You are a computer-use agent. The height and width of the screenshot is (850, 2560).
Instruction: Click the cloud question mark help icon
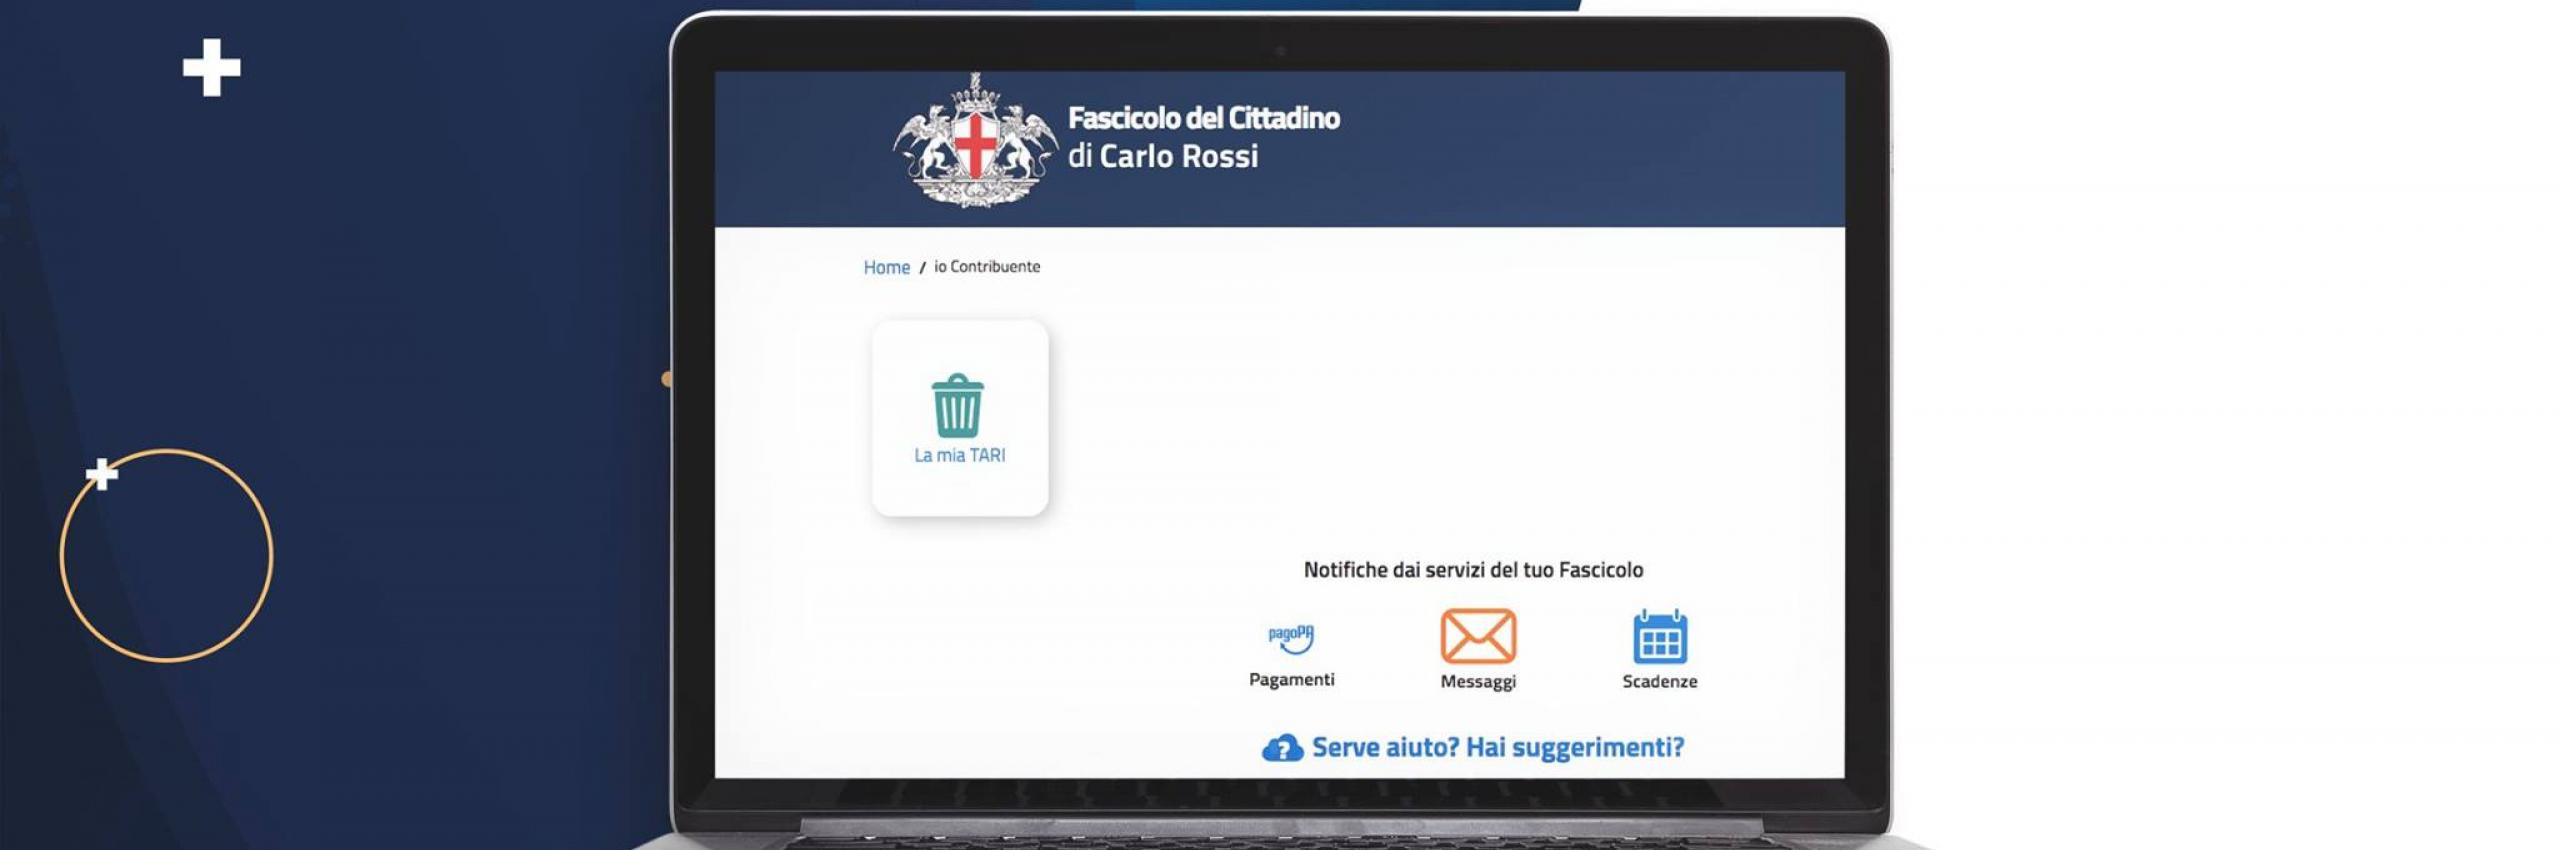pos(1282,748)
